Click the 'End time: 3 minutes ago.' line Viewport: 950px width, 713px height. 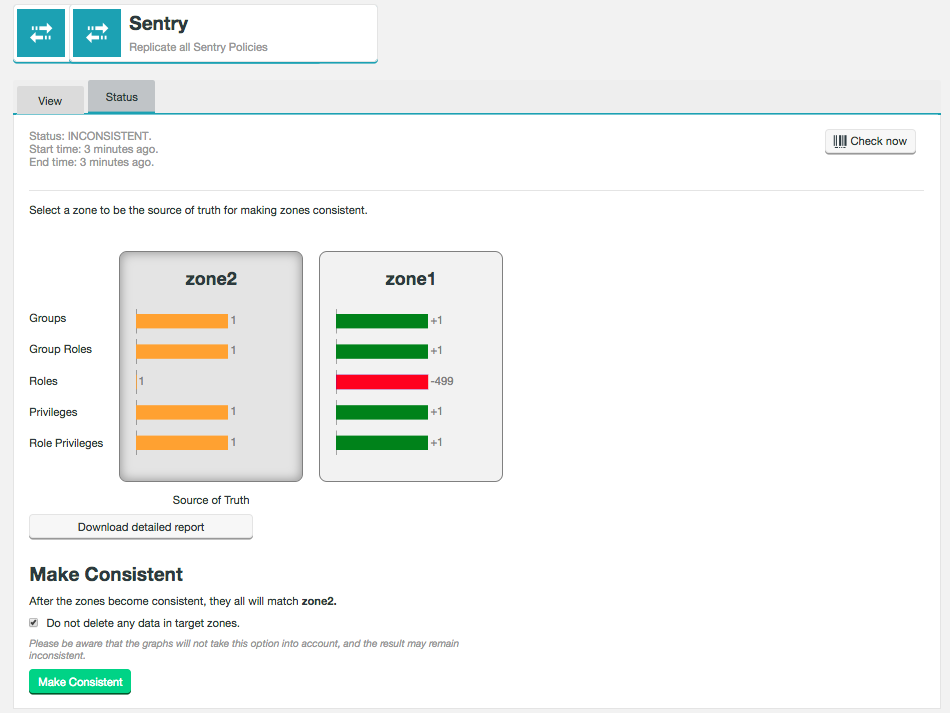tap(91, 162)
